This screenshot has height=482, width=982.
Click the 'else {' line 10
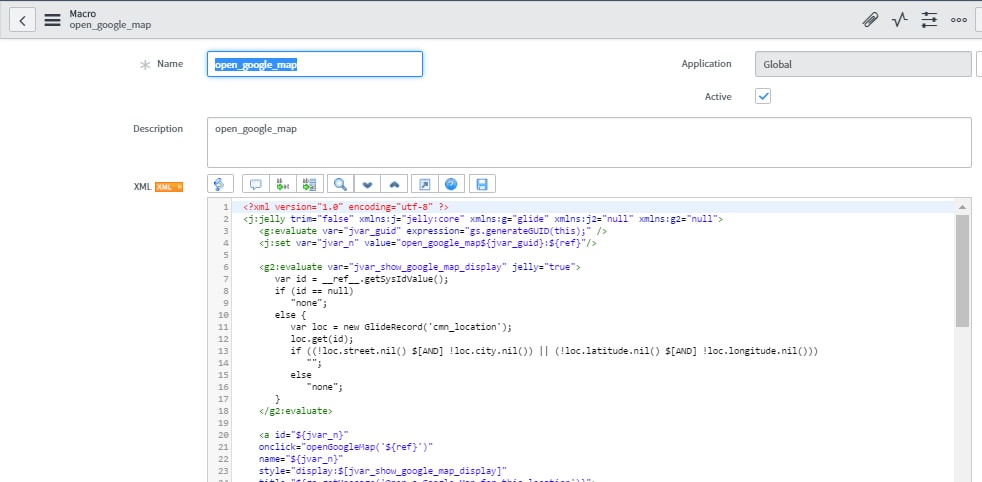point(291,315)
